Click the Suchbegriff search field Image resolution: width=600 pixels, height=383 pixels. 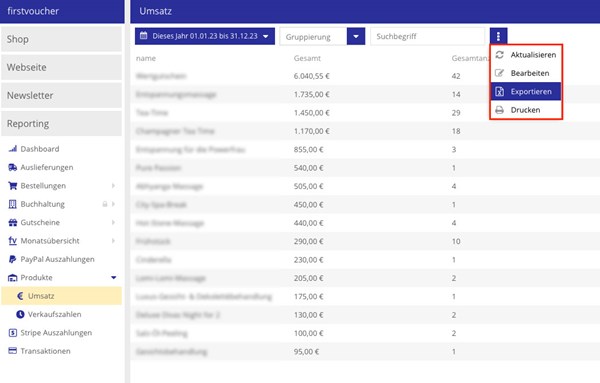427,36
